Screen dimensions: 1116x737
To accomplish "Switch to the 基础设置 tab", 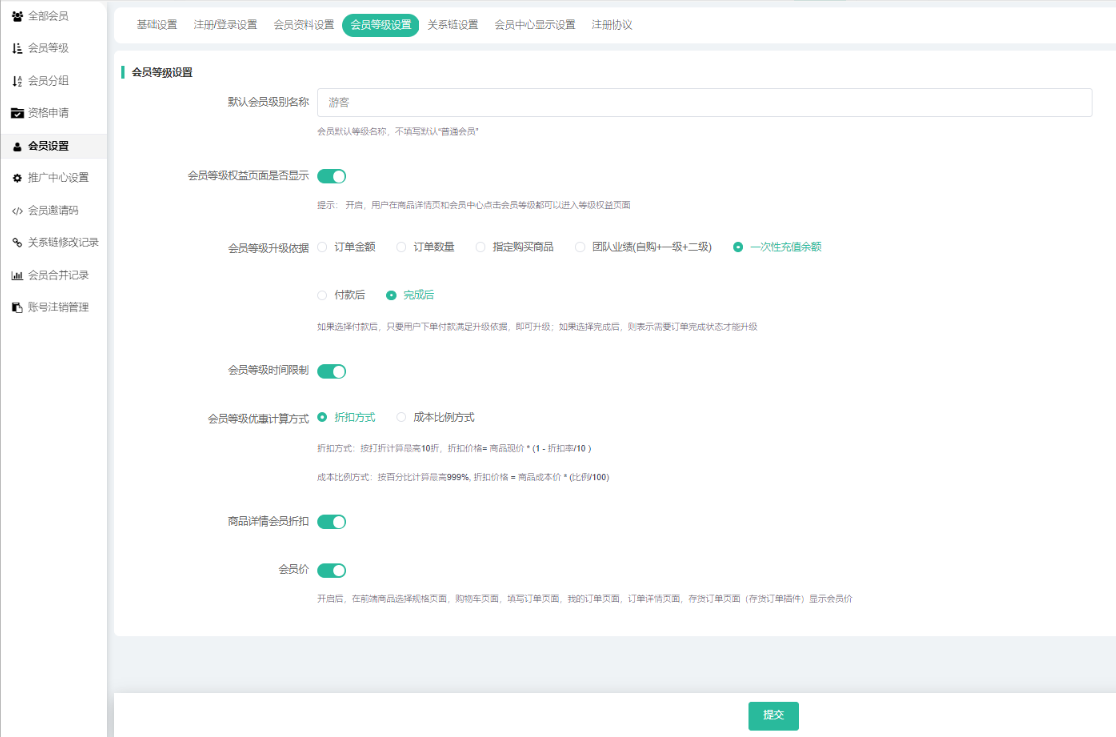I will 157,25.
